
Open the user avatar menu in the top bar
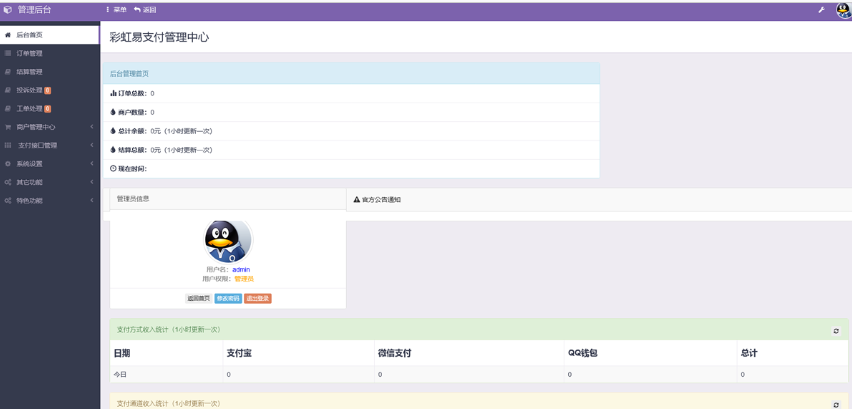[843, 10]
